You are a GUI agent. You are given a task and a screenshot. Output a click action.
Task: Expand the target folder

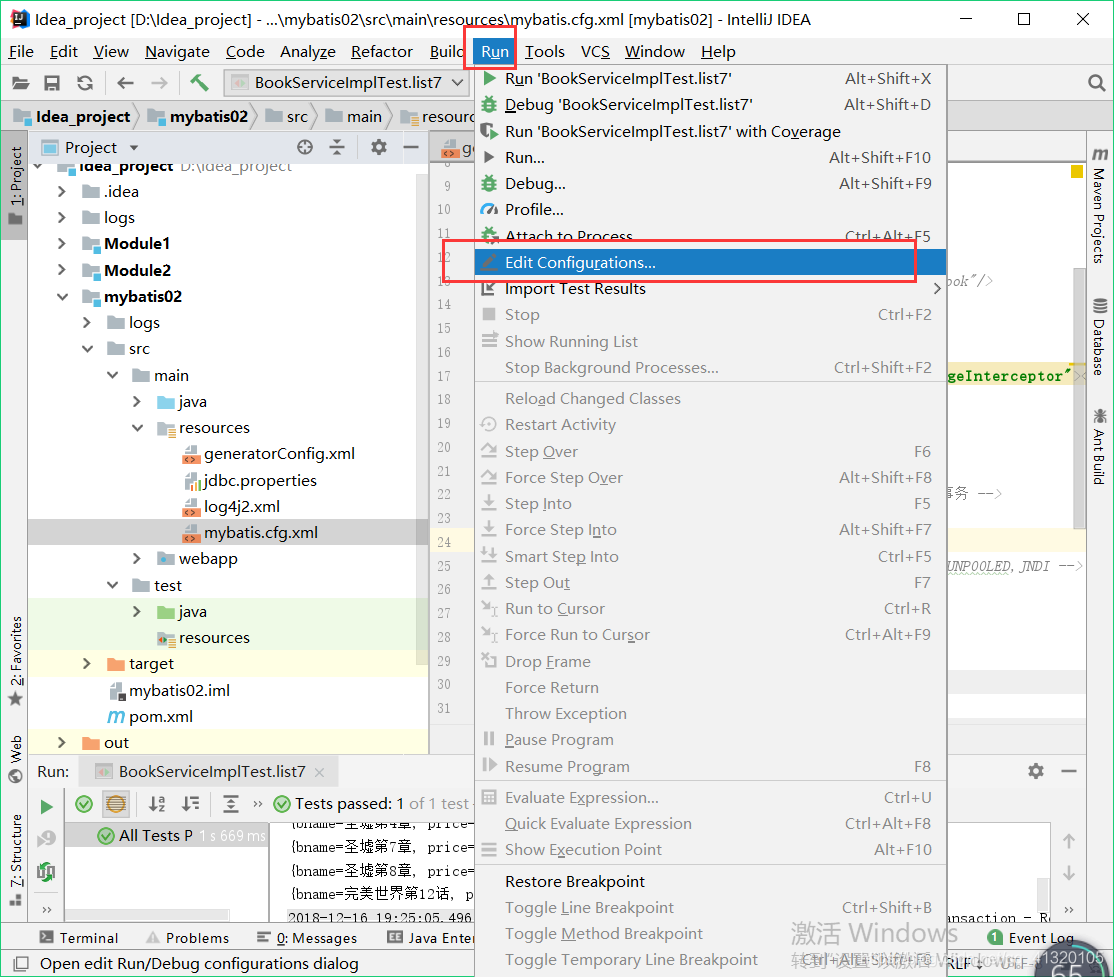tap(87, 664)
